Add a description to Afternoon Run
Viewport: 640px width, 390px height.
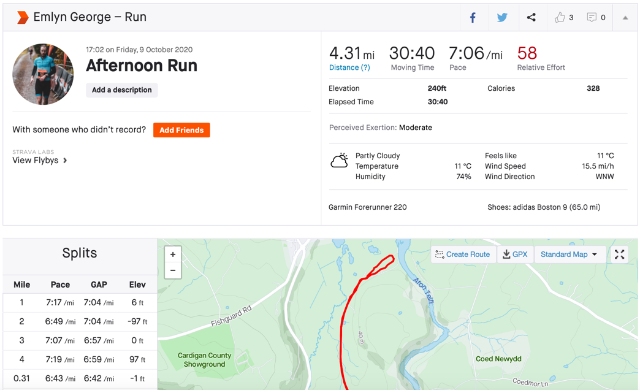tap(122, 90)
